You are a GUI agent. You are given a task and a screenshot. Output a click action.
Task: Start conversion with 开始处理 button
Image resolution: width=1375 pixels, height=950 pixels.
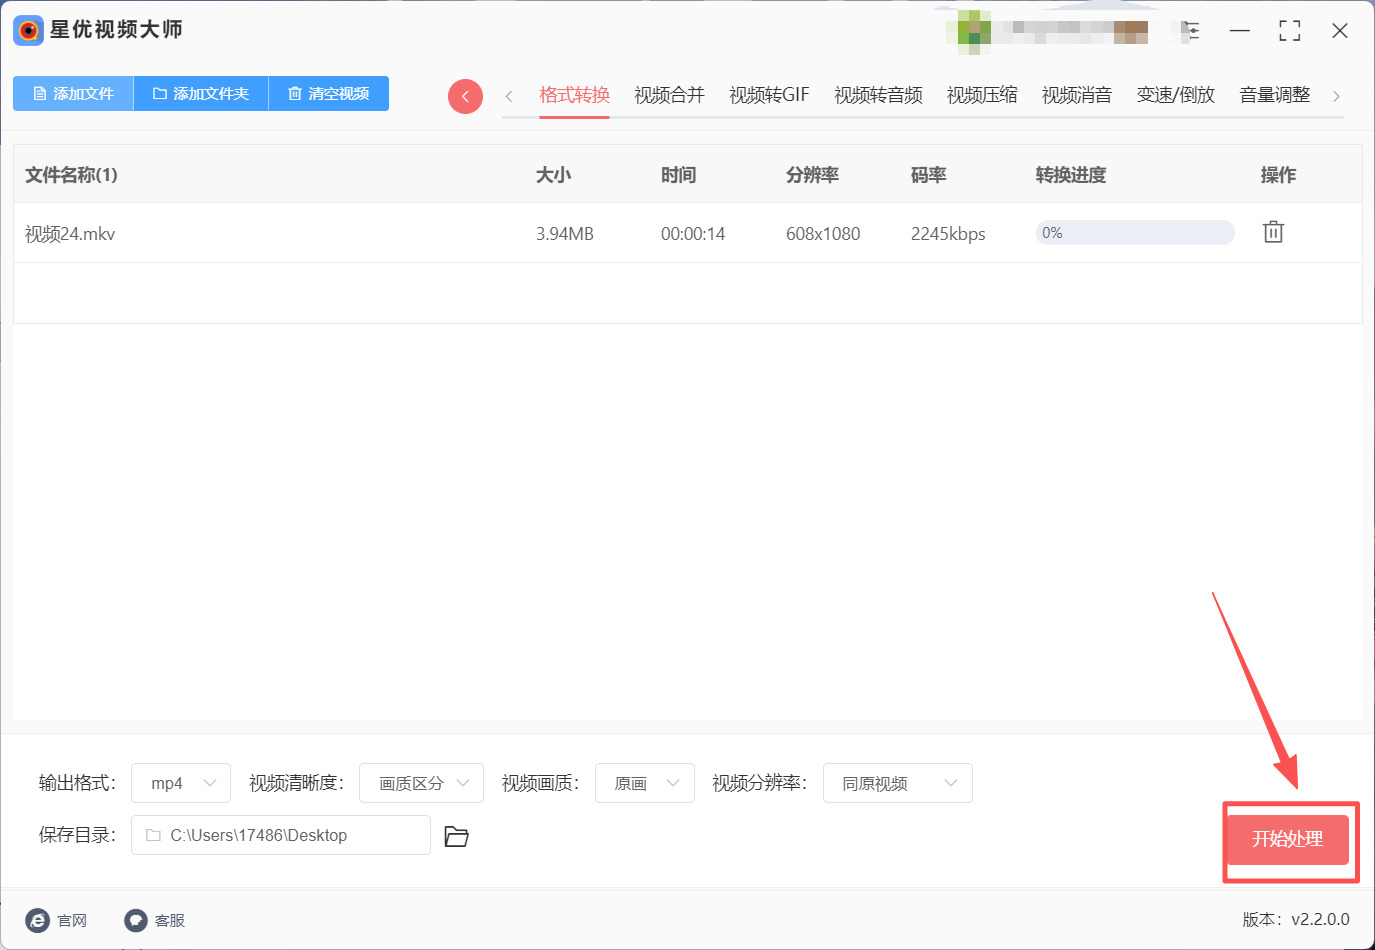pos(1287,839)
